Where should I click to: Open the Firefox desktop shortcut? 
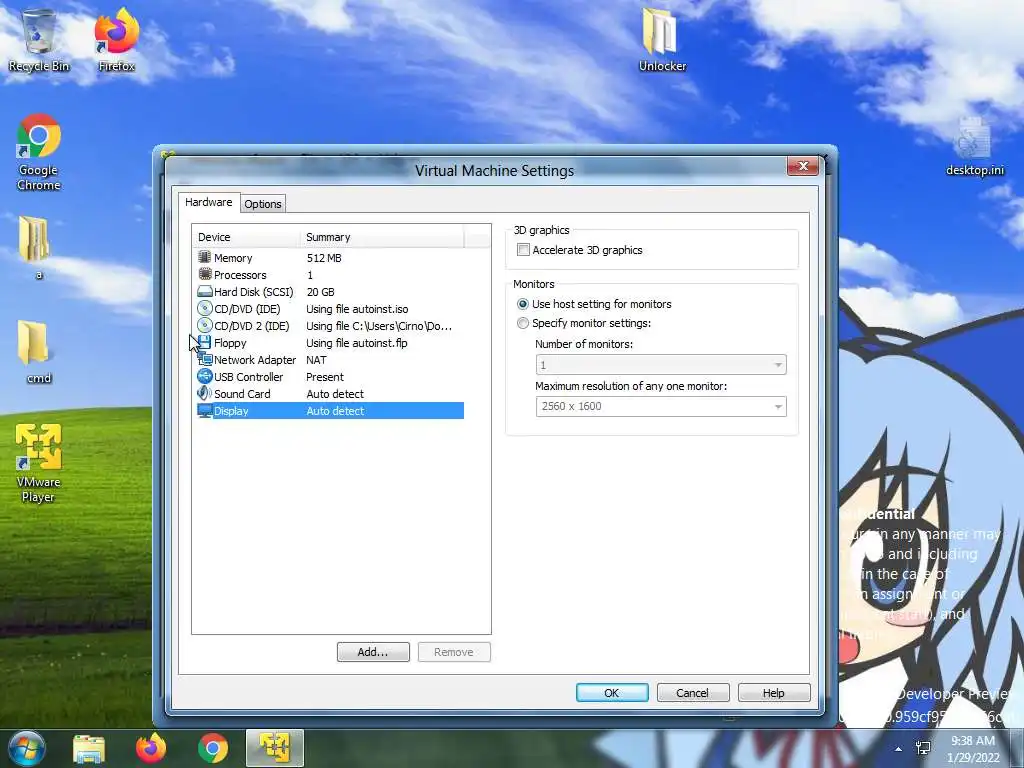click(116, 39)
